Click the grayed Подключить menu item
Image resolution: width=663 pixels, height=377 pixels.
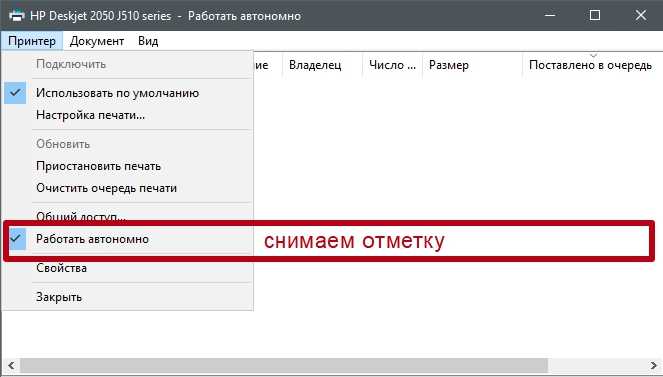point(128,64)
